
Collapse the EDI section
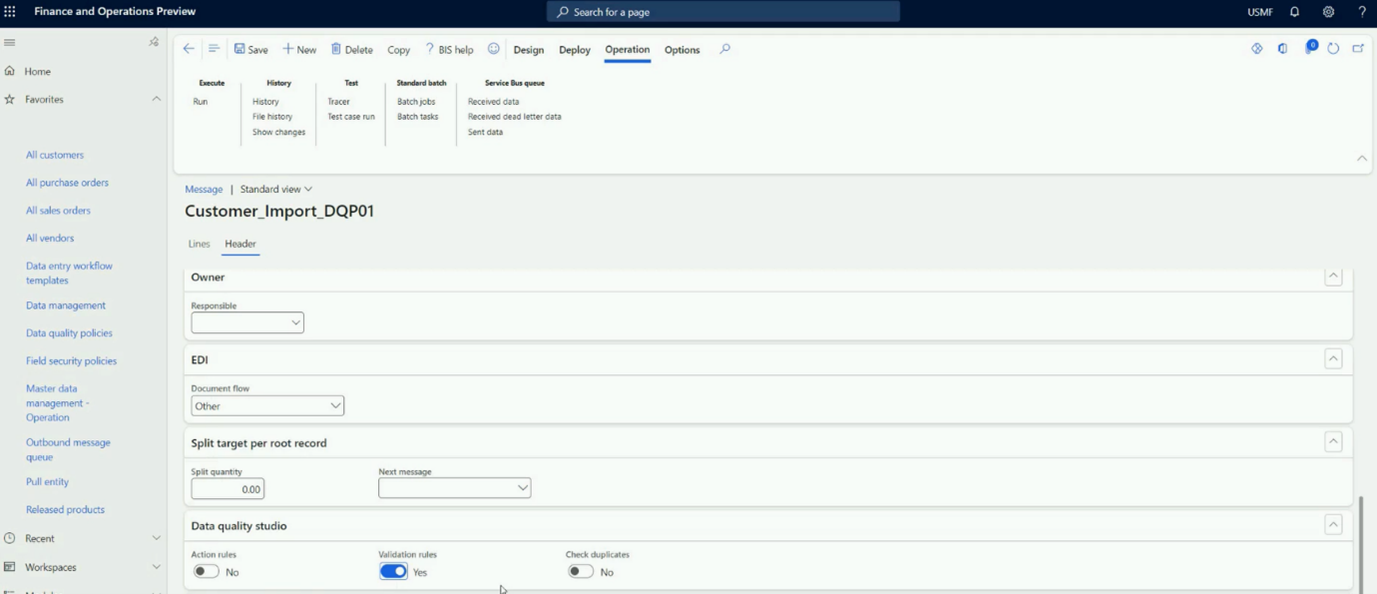[1333, 358]
